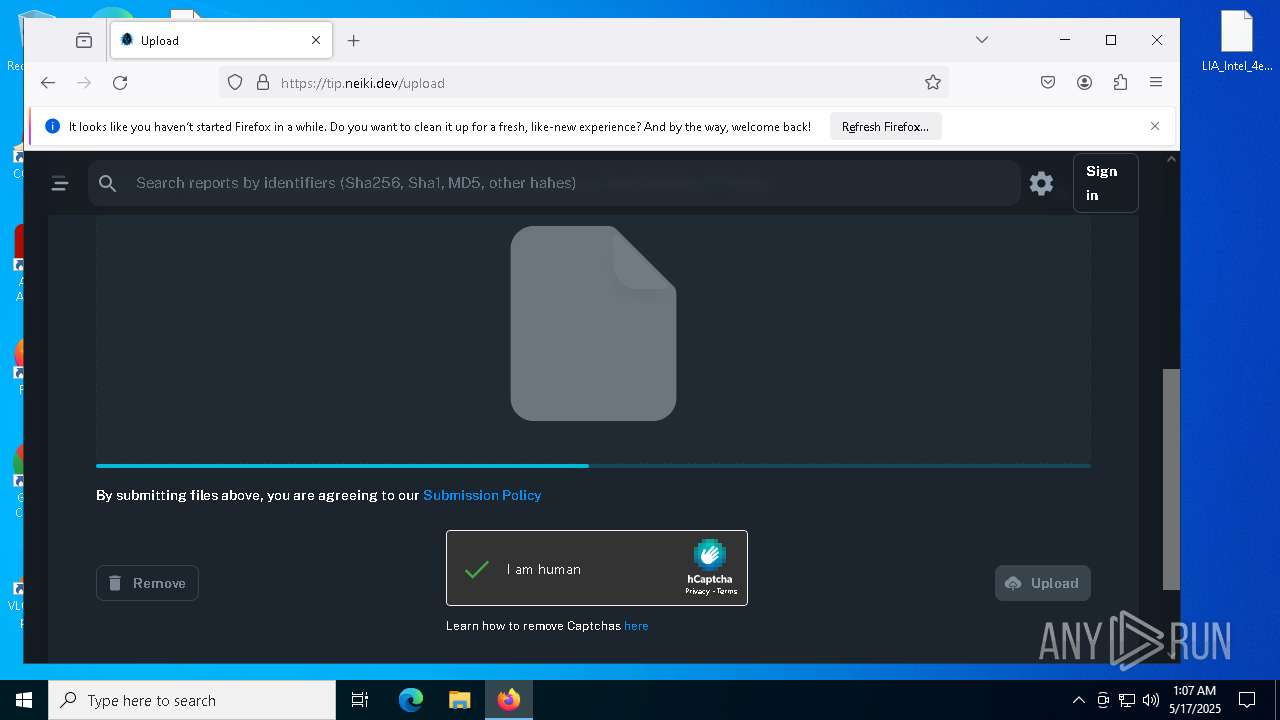Viewport: 1280px width, 720px height.
Task: Open the Pocket save icon
Action: pyautogui.click(x=1048, y=83)
